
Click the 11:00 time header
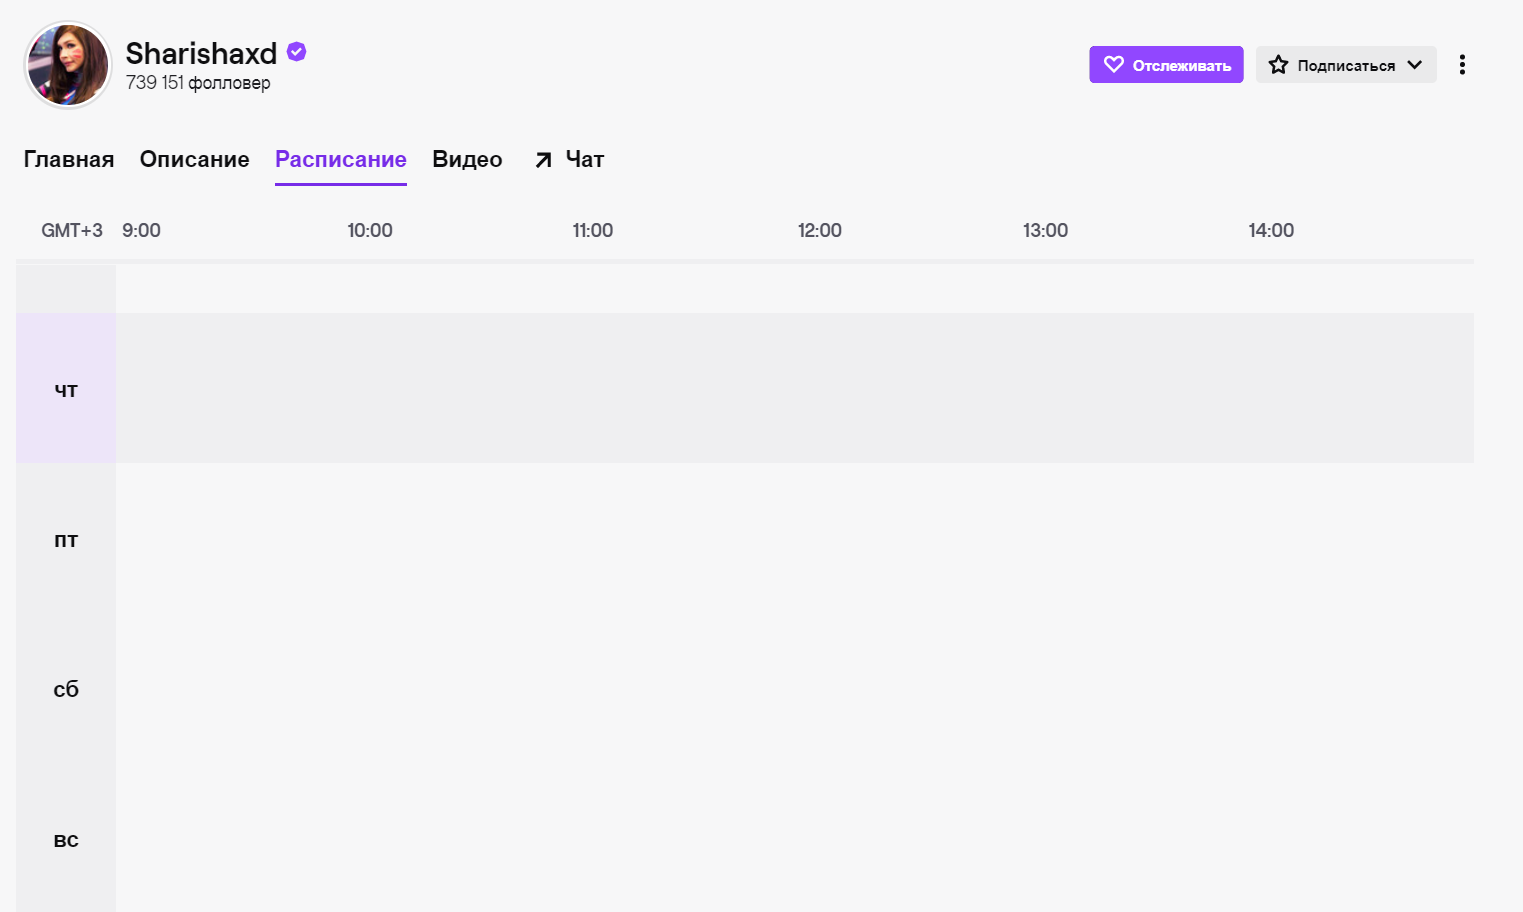[x=593, y=231]
